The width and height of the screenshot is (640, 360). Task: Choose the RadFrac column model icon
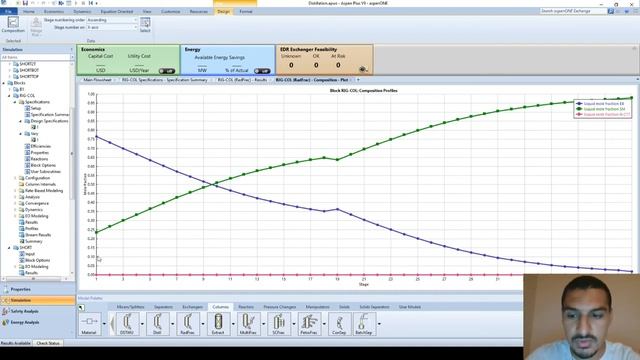(187, 324)
